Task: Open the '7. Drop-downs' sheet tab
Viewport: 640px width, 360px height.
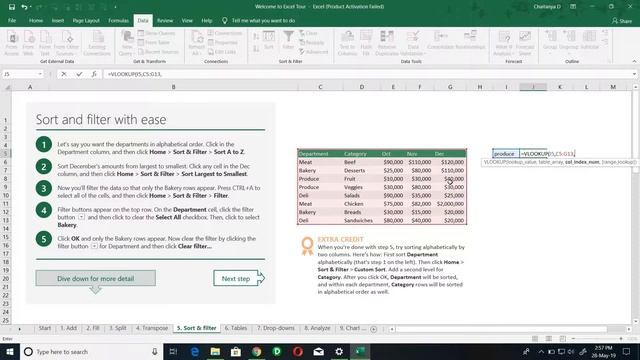Action: click(x=276, y=328)
